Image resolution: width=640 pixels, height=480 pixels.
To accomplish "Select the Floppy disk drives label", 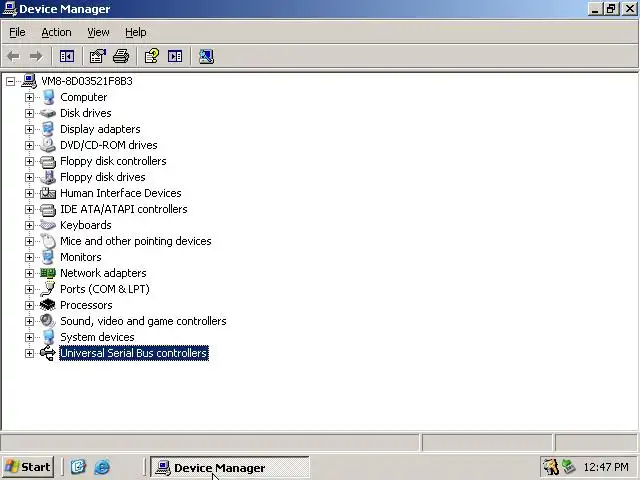I will (102, 177).
